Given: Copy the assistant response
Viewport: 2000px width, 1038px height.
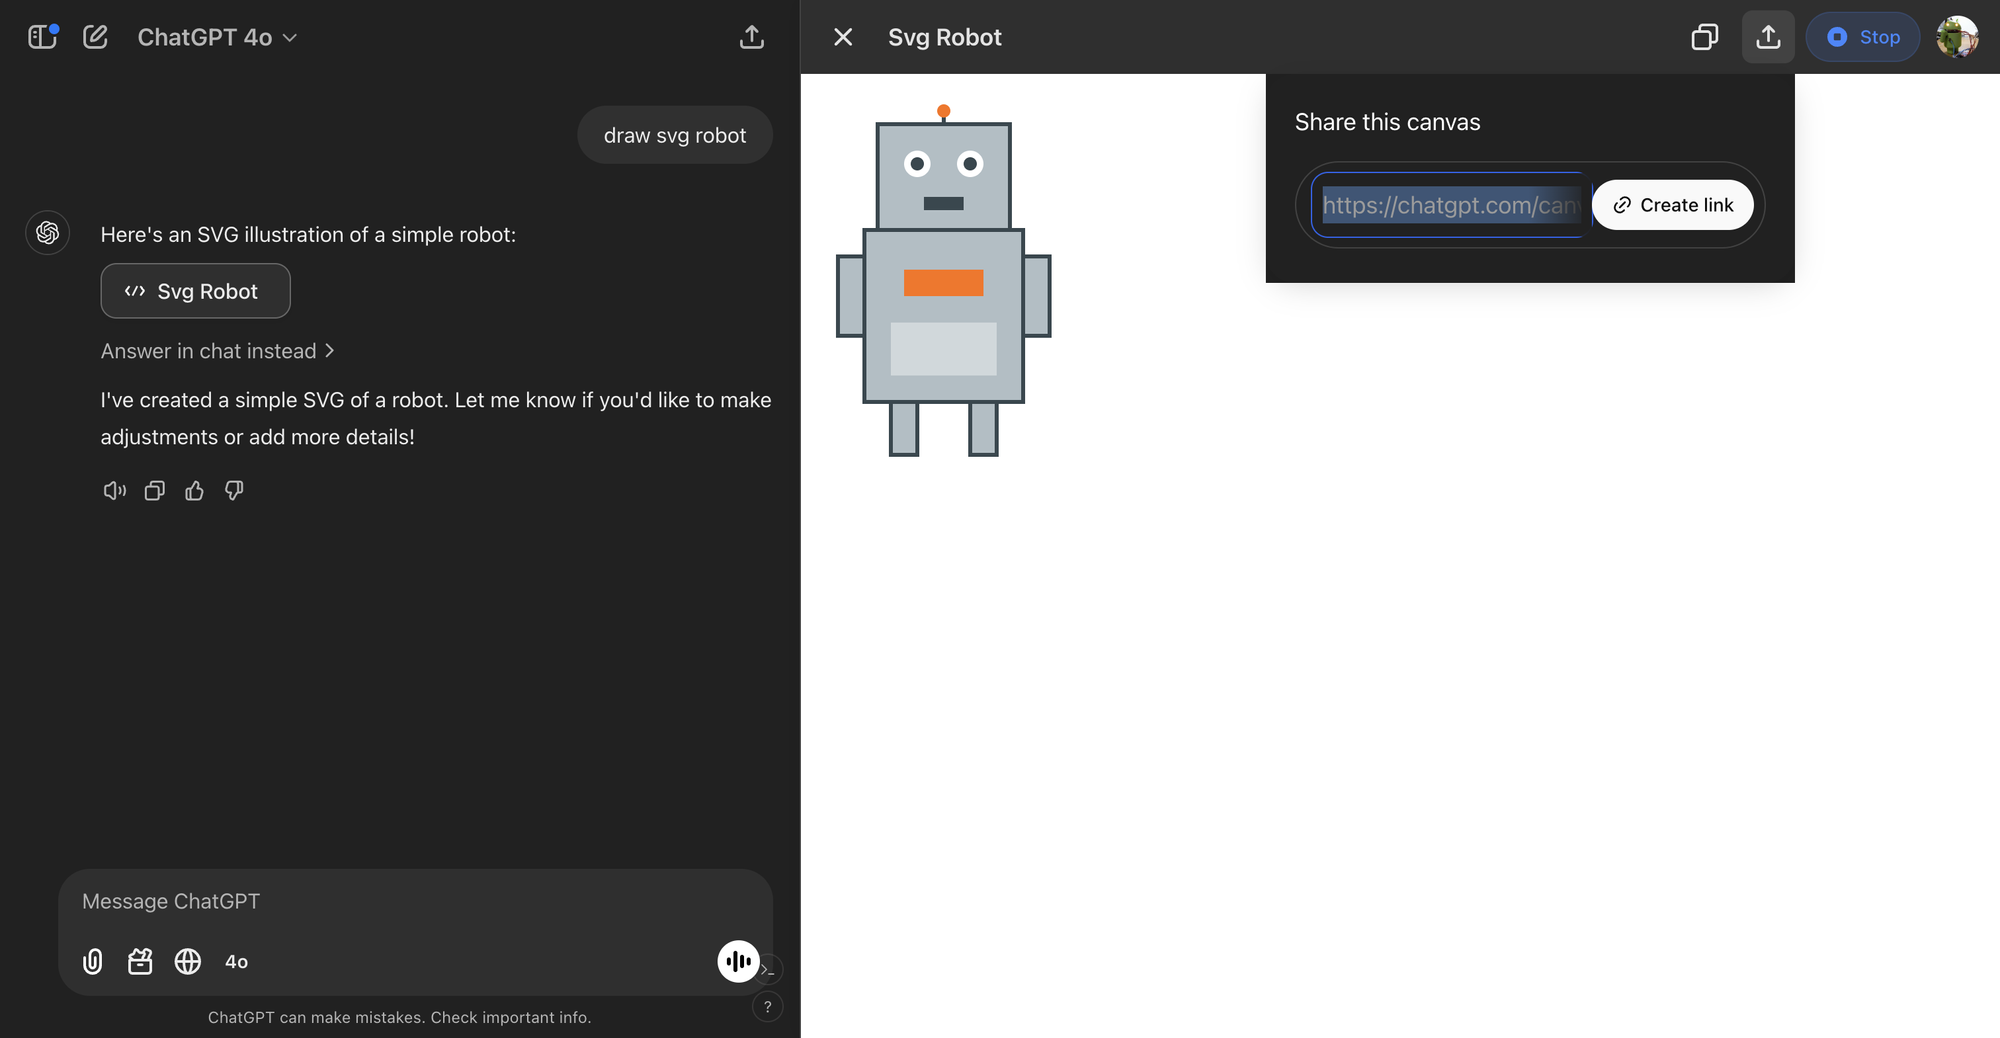Looking at the screenshot, I should tap(155, 490).
